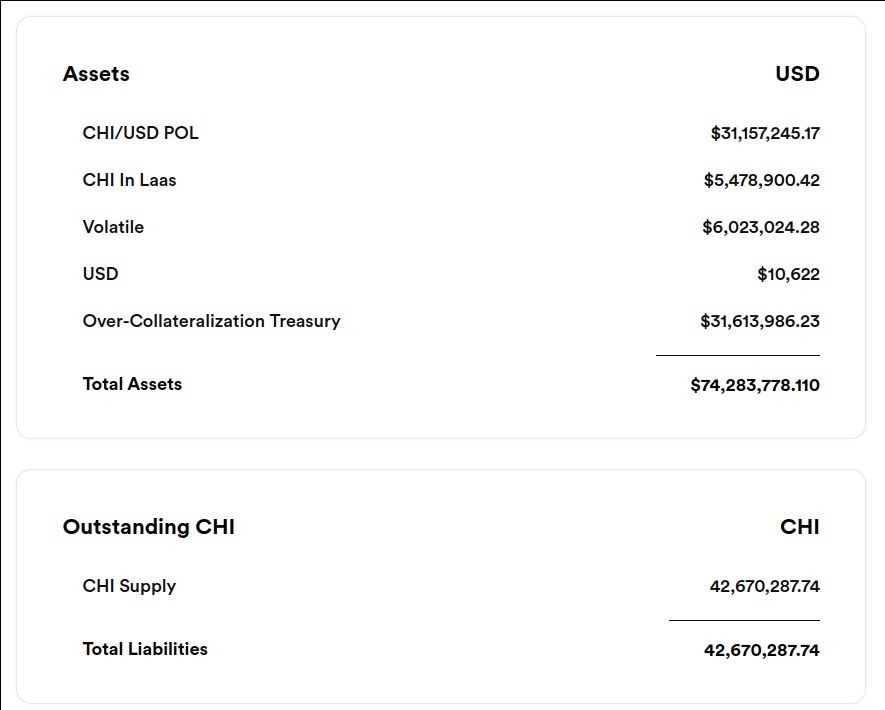Select the CHI column header
Image resolution: width=885 pixels, height=710 pixels.
pyautogui.click(x=799, y=527)
